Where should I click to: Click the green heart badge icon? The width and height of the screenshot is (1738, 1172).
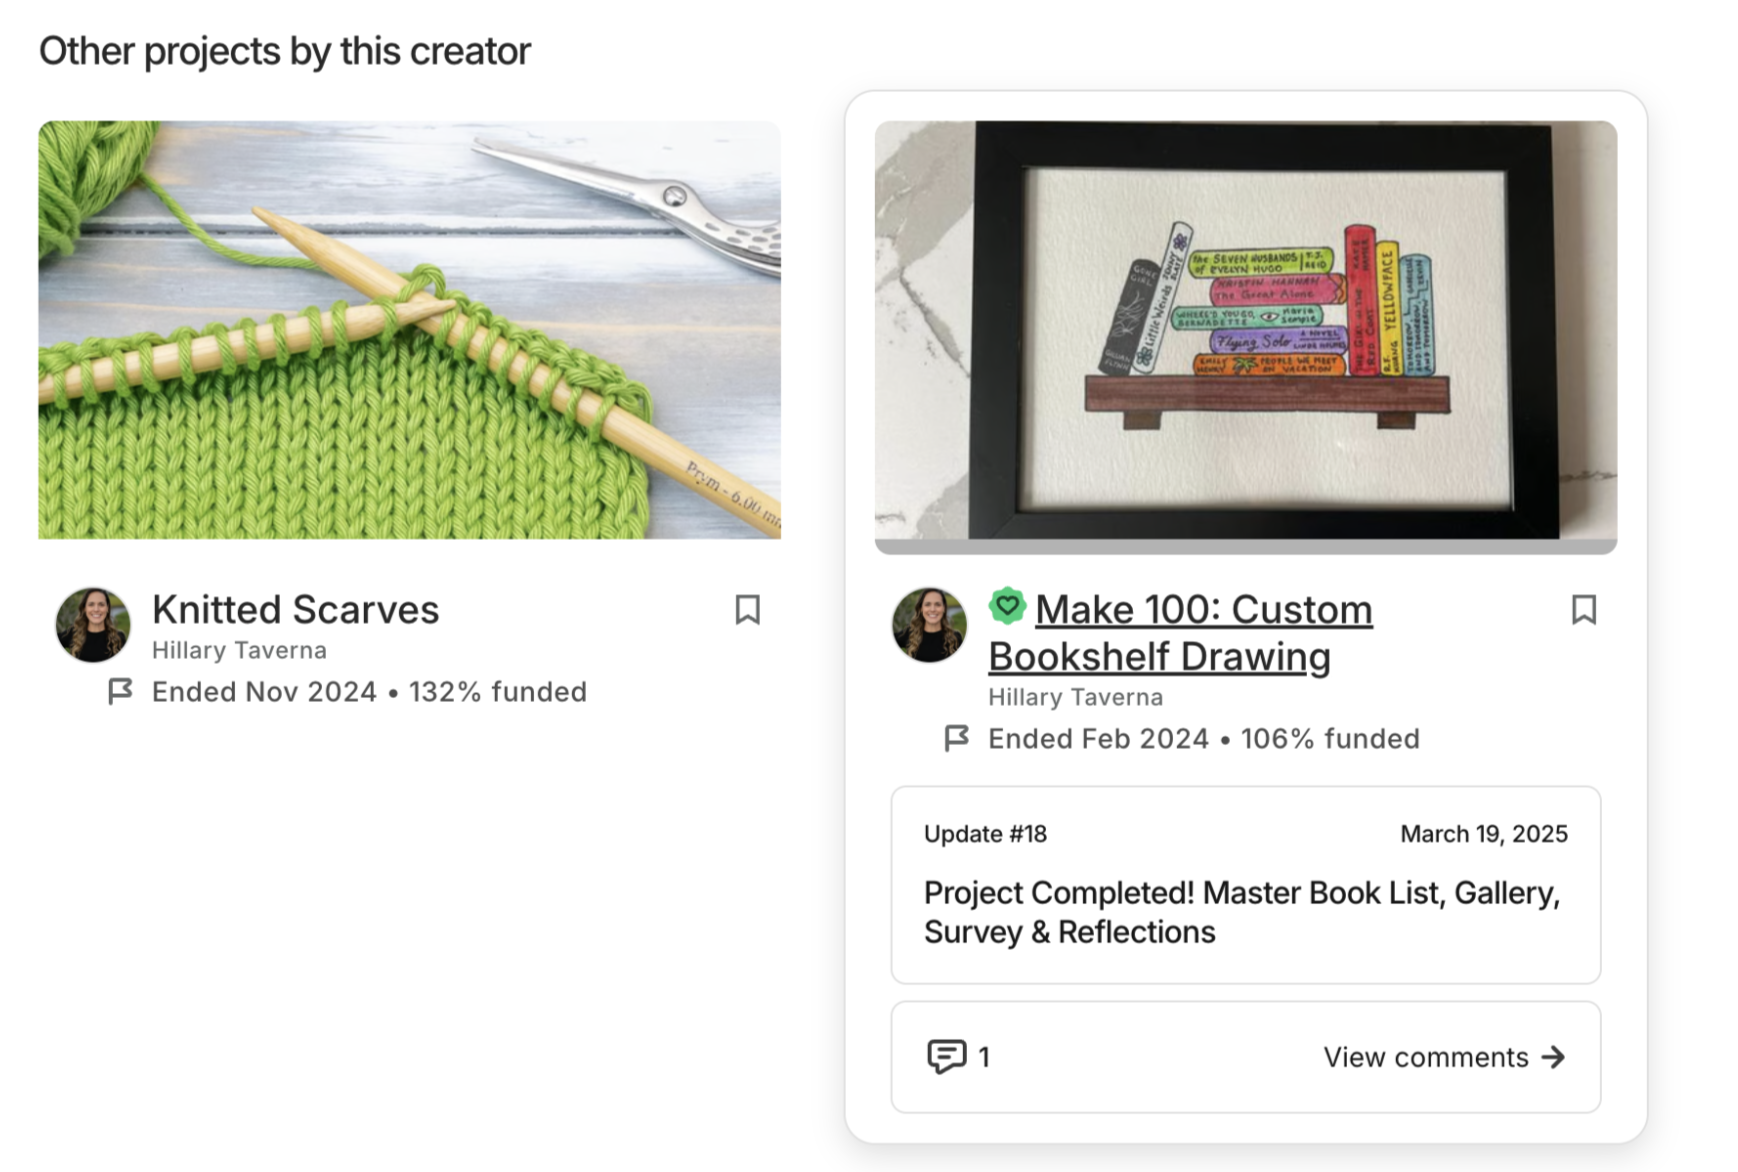click(1007, 606)
